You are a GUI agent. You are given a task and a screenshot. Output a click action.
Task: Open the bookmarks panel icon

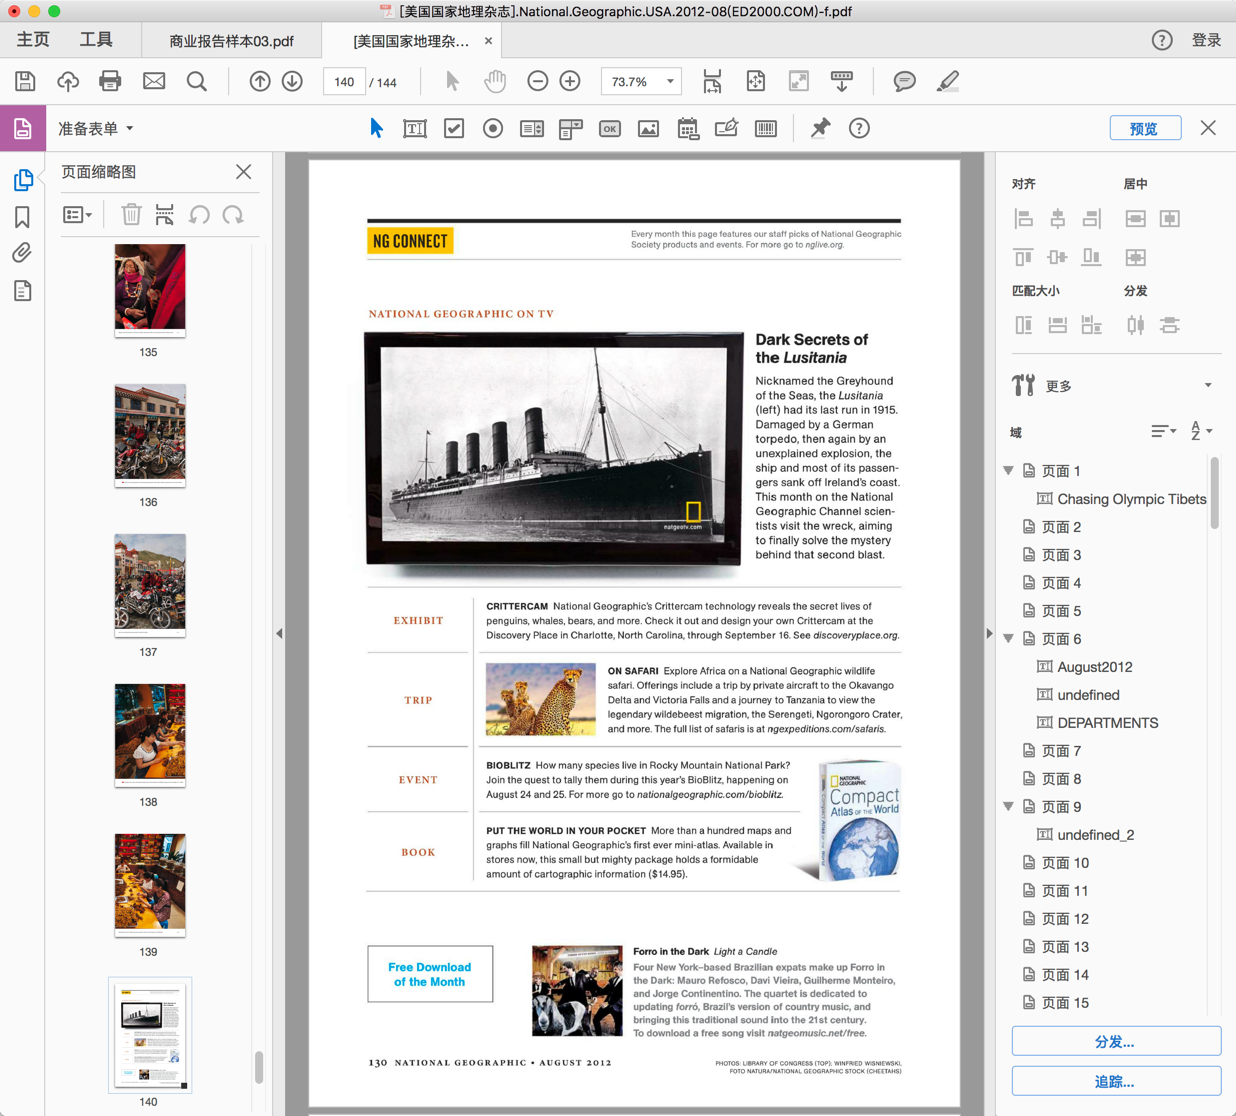pos(22,217)
